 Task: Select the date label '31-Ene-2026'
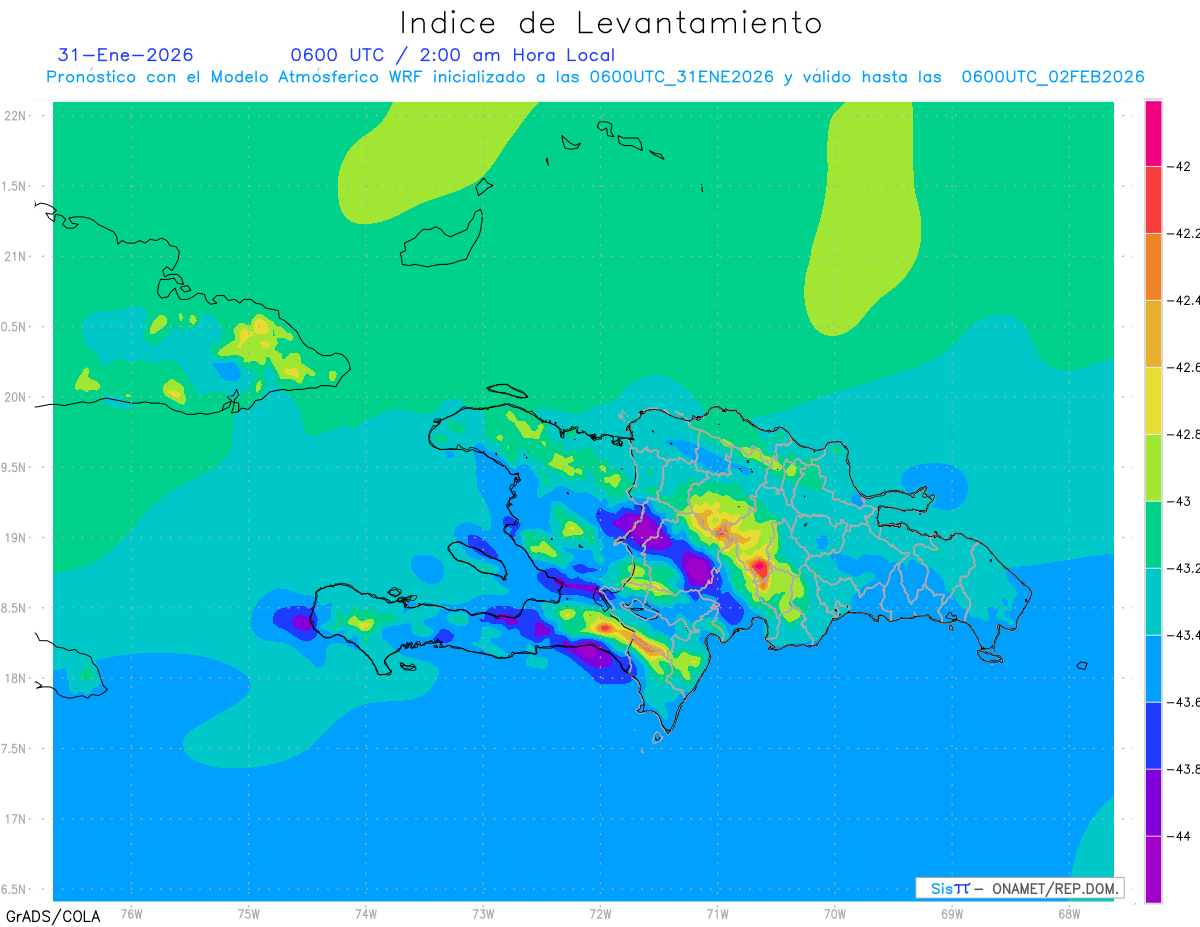[126, 55]
